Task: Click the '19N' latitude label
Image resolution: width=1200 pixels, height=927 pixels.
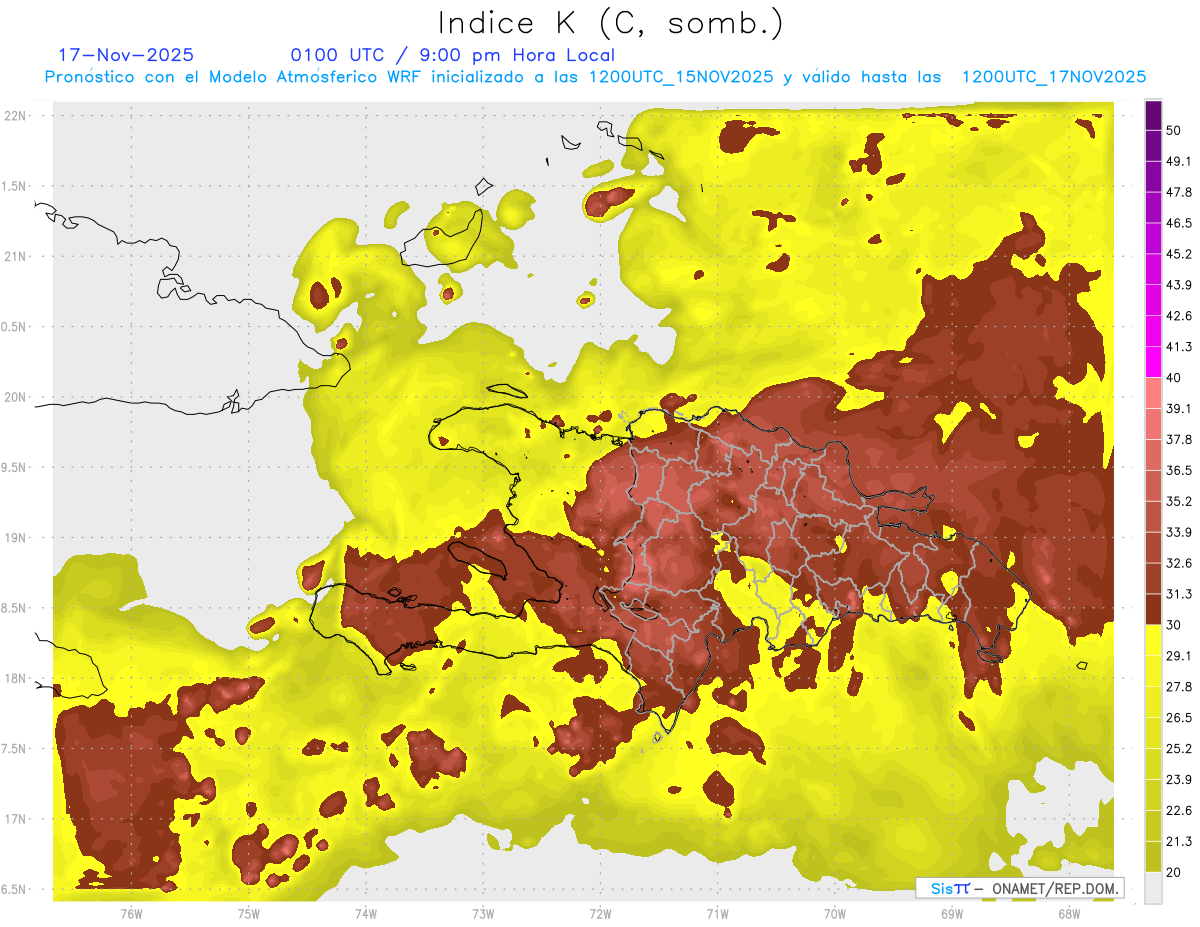Action: click(15, 538)
